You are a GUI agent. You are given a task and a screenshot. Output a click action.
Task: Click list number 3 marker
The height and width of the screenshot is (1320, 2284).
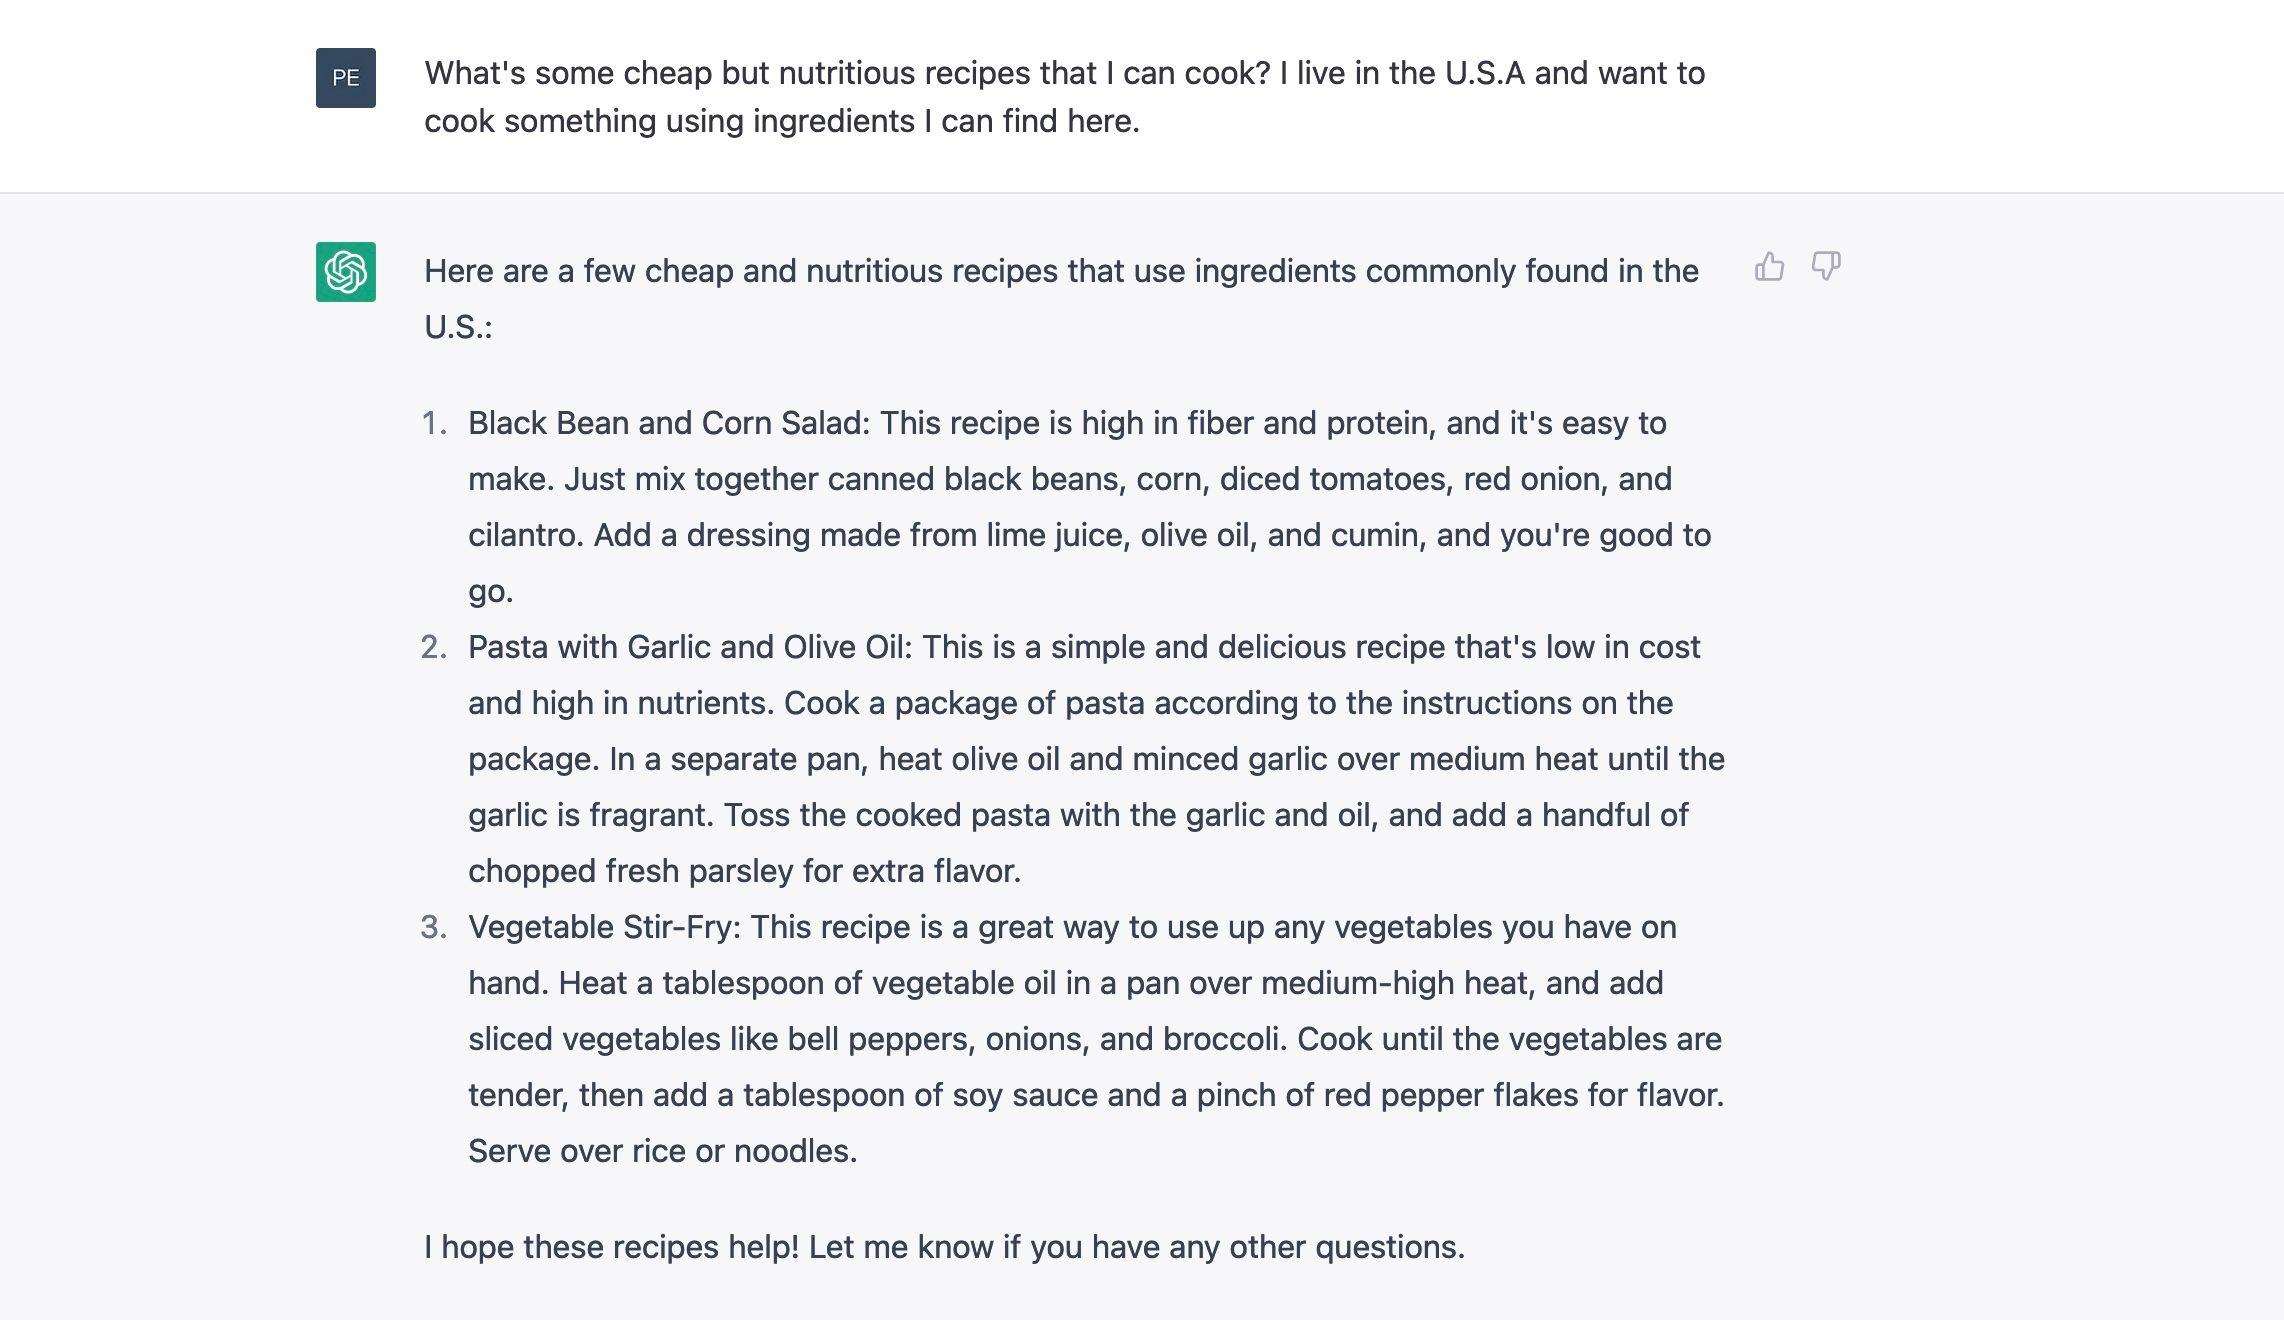pos(434,927)
